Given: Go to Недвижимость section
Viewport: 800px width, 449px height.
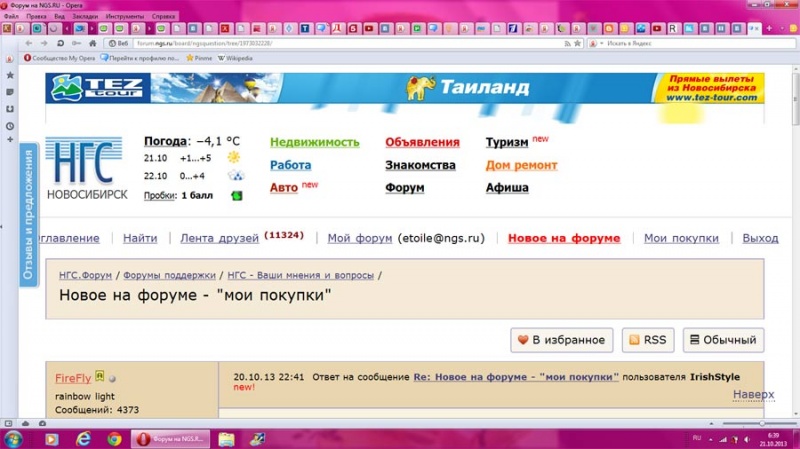Looking at the screenshot, I should point(314,142).
